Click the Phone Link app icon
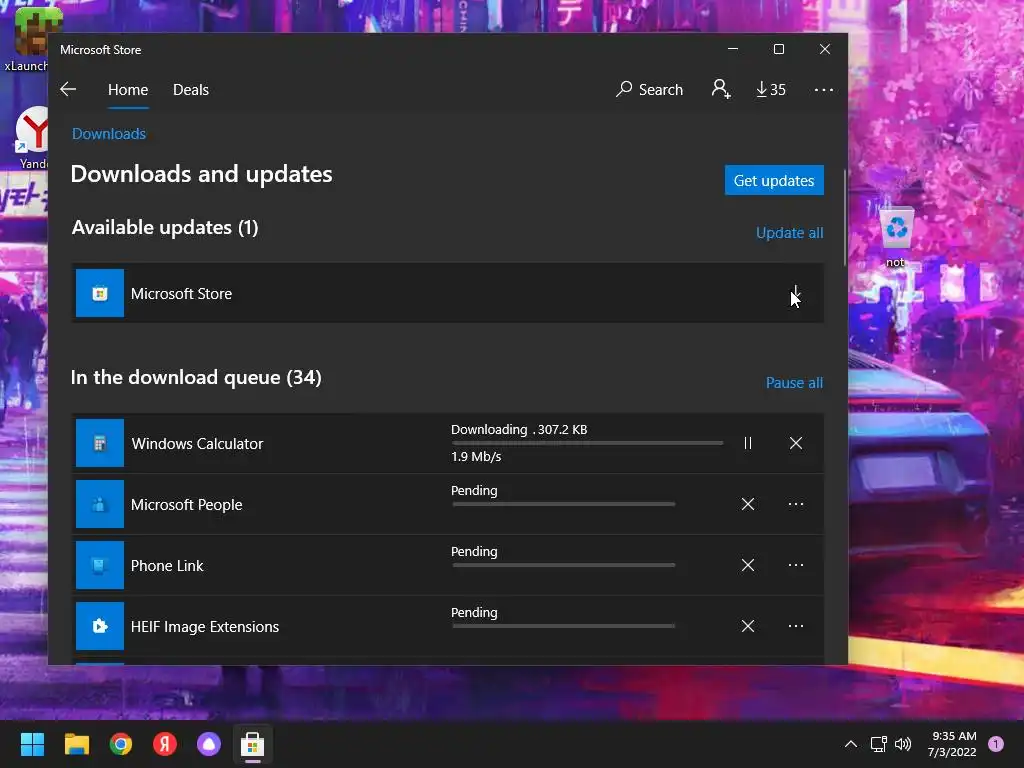The height and width of the screenshot is (768, 1024). coord(100,565)
